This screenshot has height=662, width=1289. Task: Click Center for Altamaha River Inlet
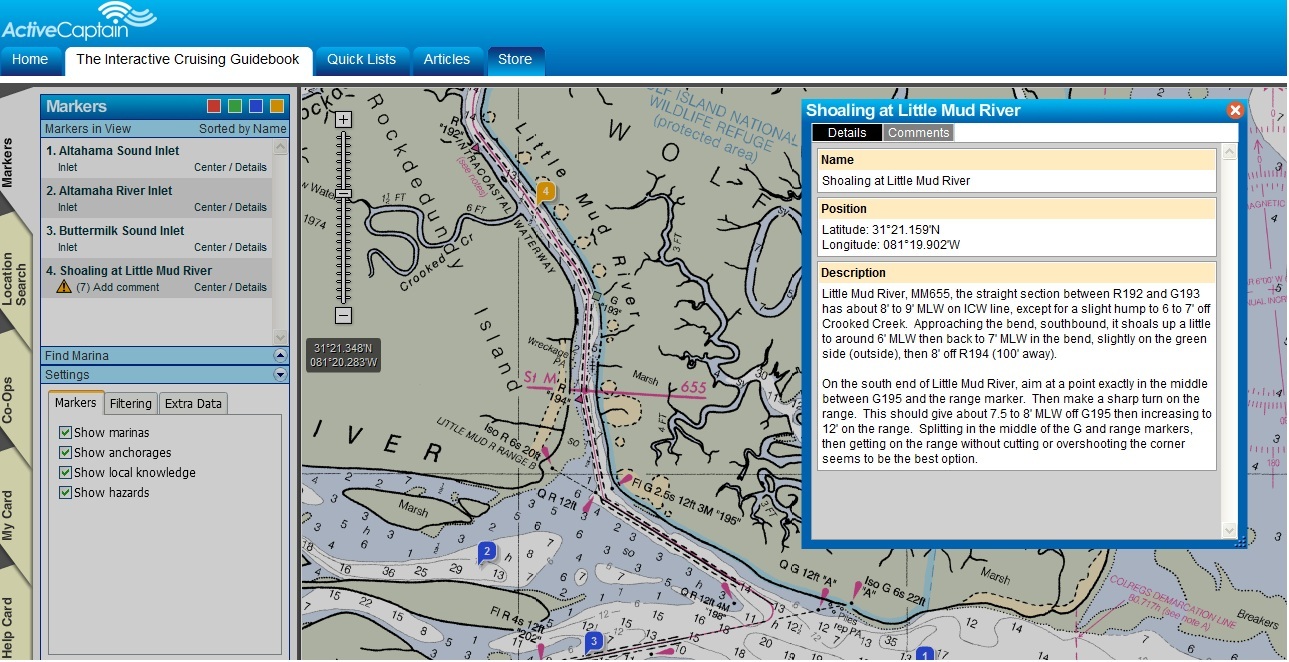click(210, 208)
